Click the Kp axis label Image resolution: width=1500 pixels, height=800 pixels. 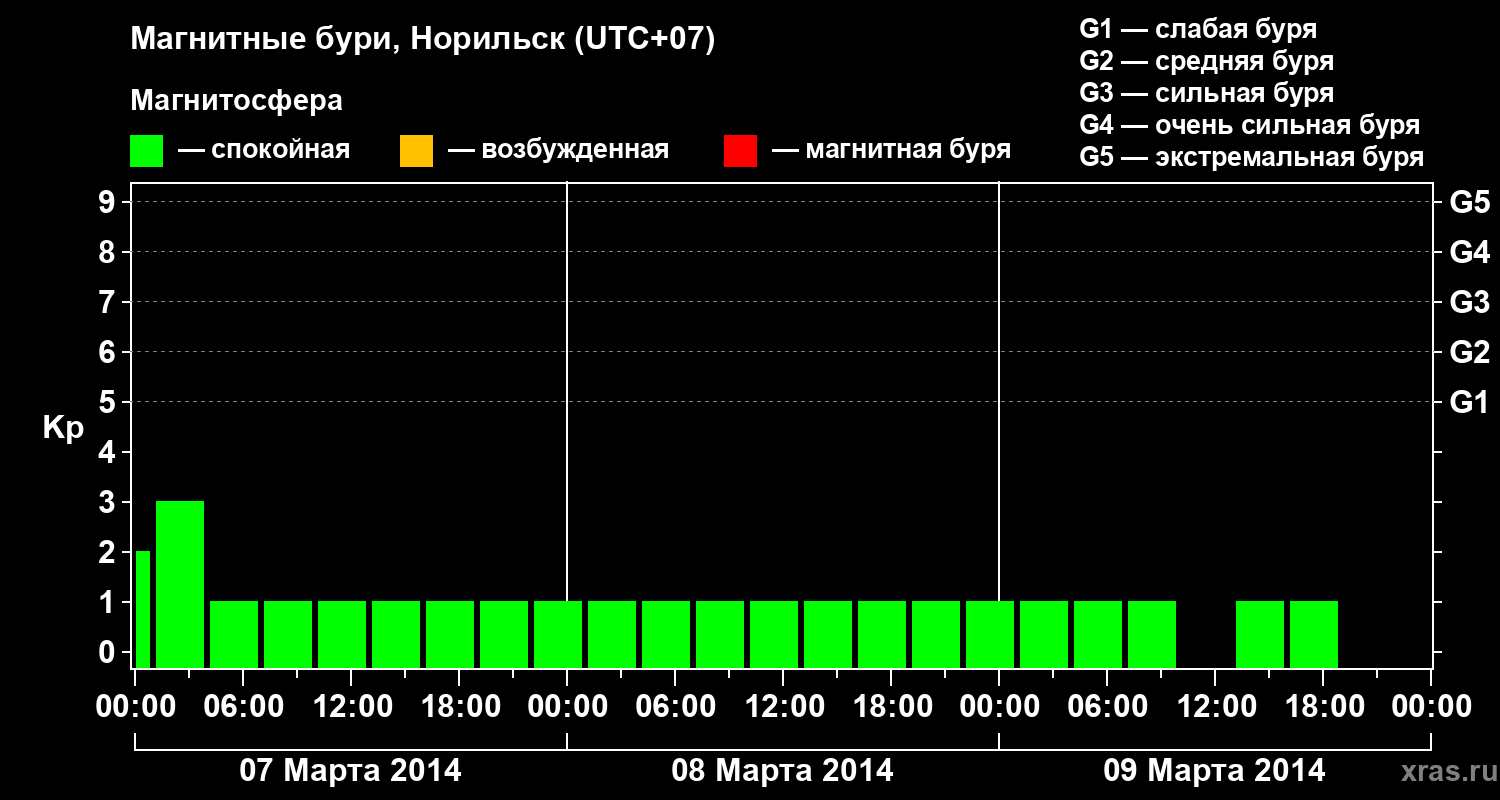point(63,428)
